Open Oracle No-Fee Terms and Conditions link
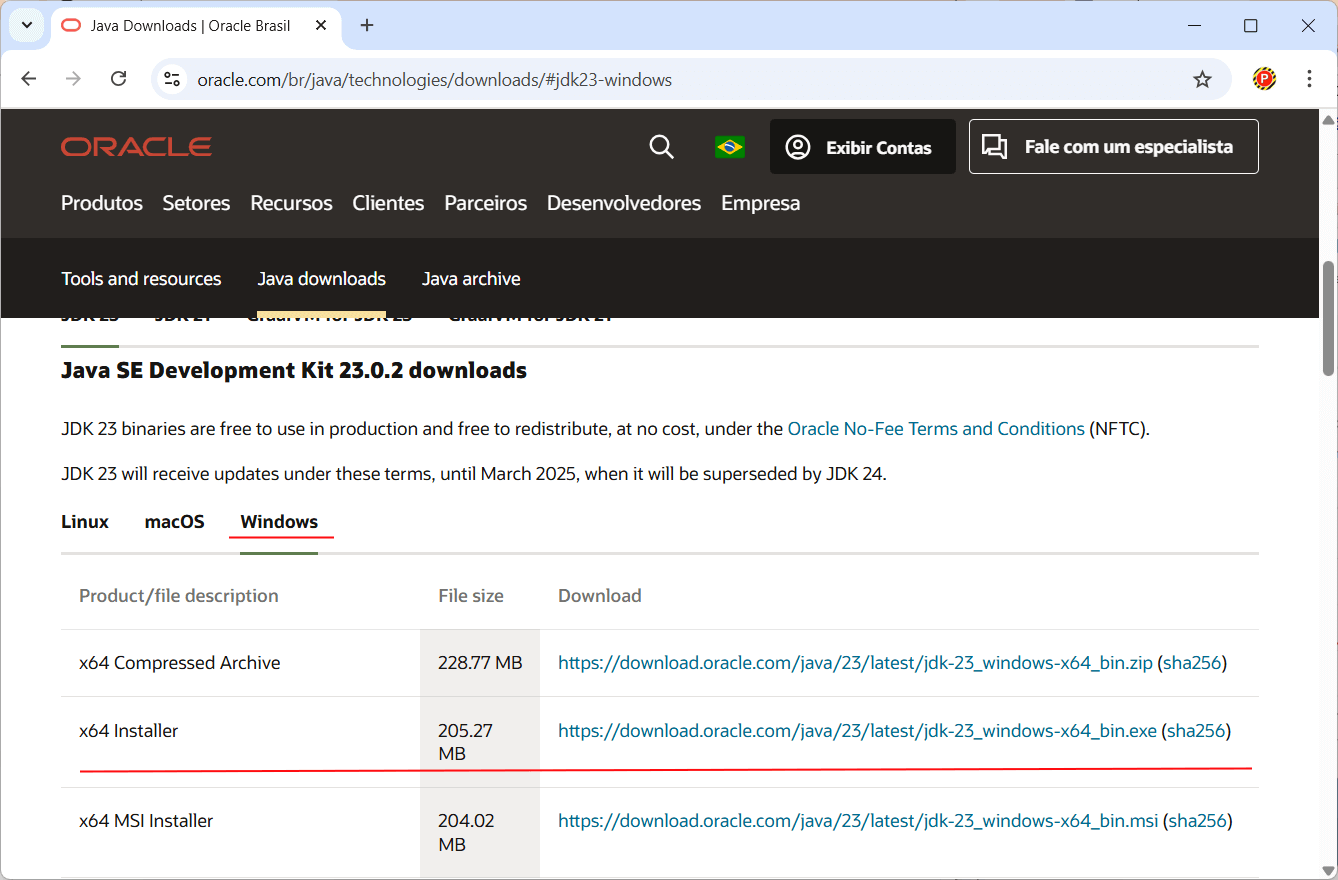The width and height of the screenshot is (1338, 880). pos(936,429)
